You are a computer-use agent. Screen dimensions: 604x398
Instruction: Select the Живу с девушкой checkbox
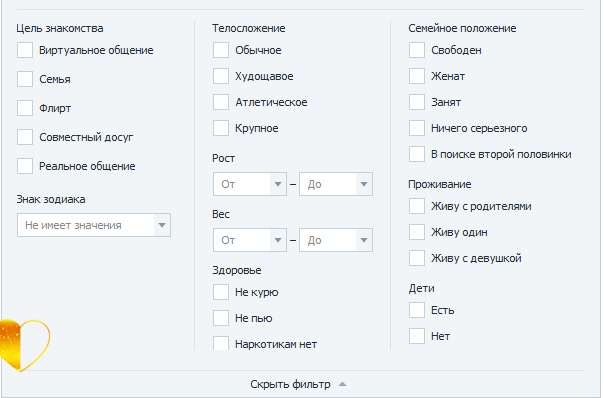point(417,258)
